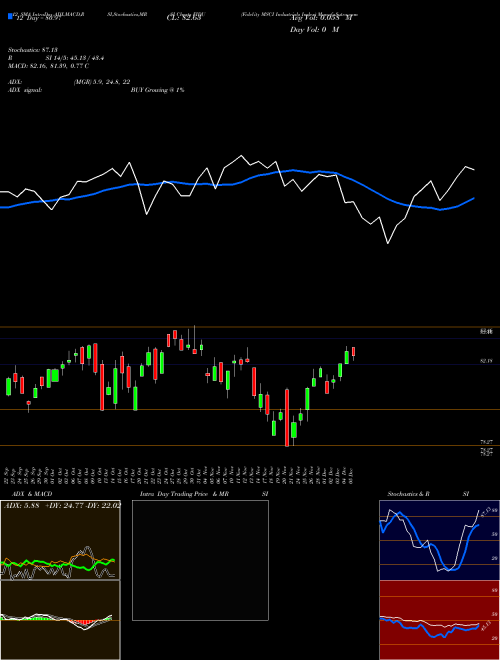The width and height of the screenshot is (500, 660).
Task: Click the 'Intra Day Trading Price & MR' title
Action: coord(185,494)
